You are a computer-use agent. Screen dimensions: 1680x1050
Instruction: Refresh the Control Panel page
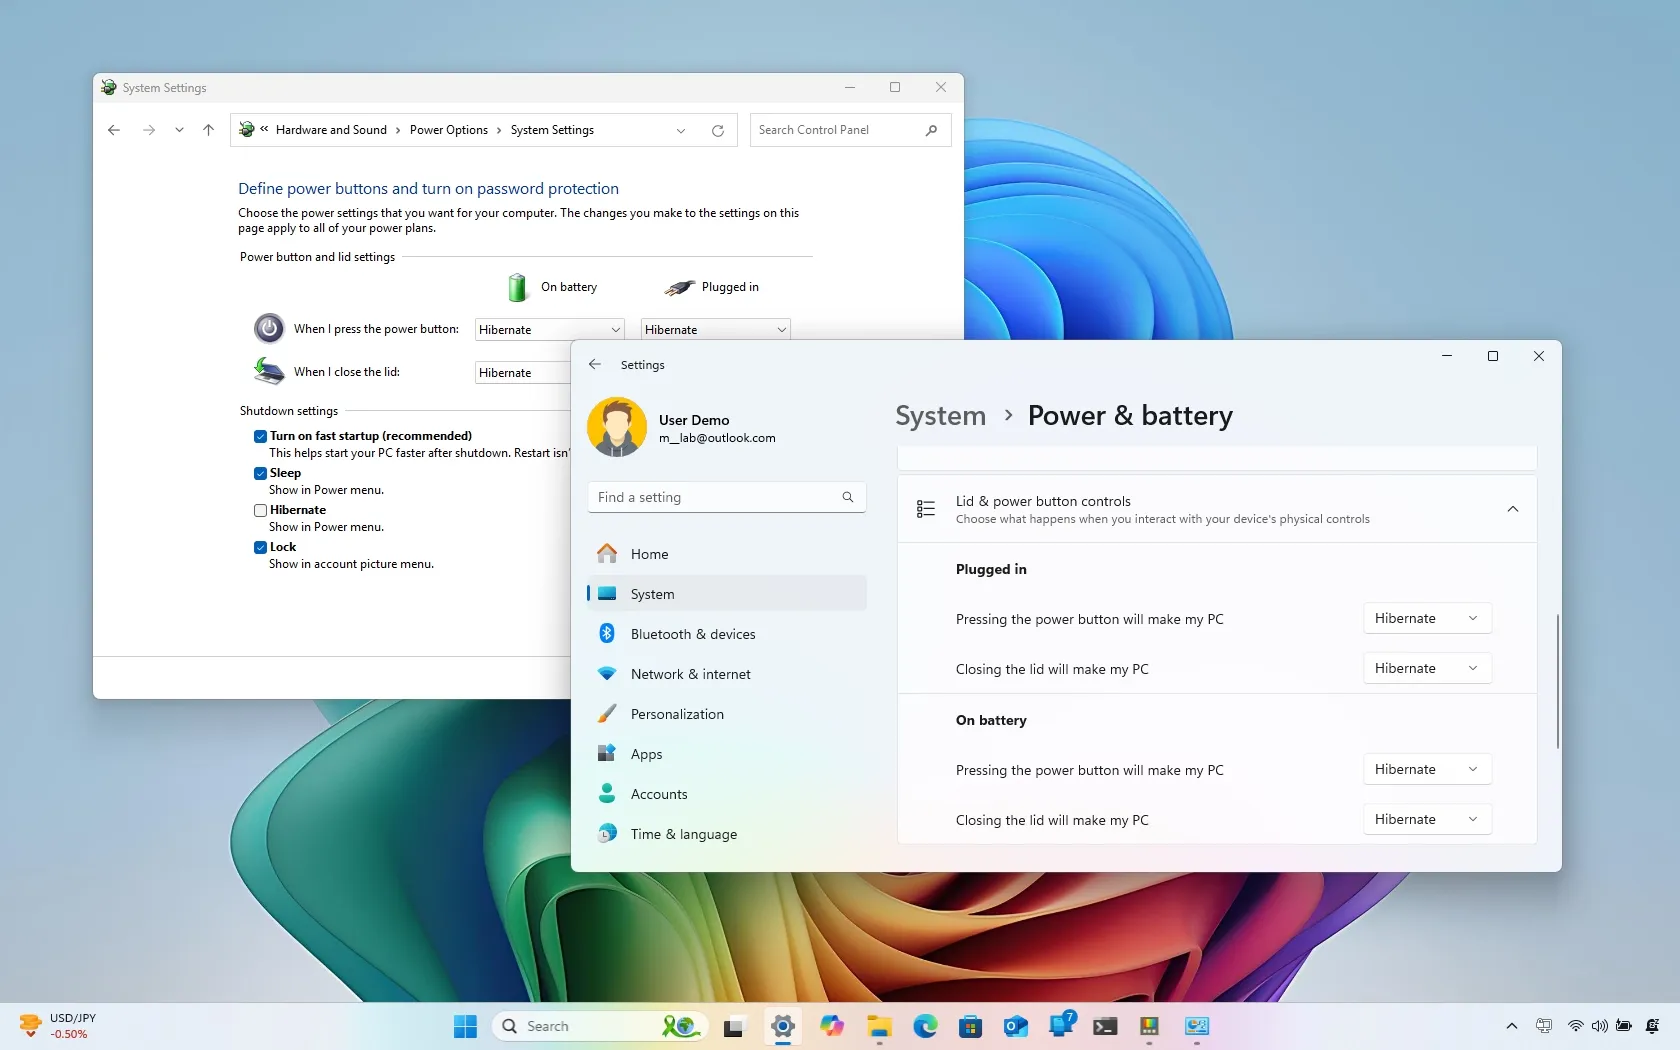[x=718, y=130]
